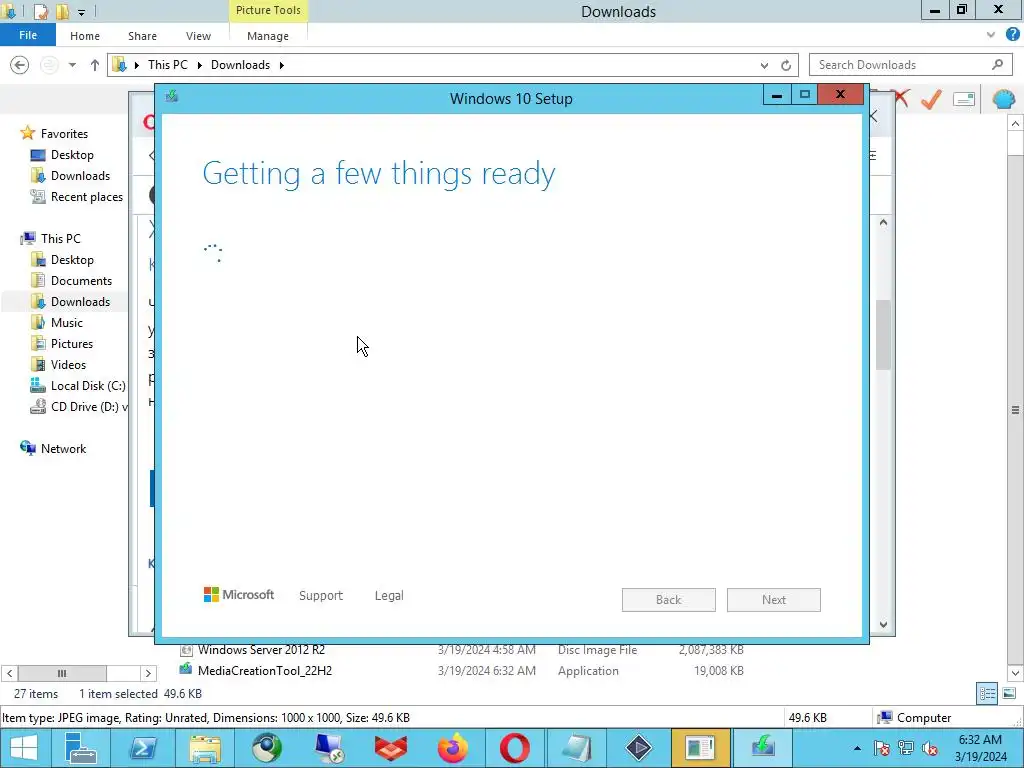Open the diamond play-symbol taskbar app
1024x768 pixels.
(x=638, y=748)
